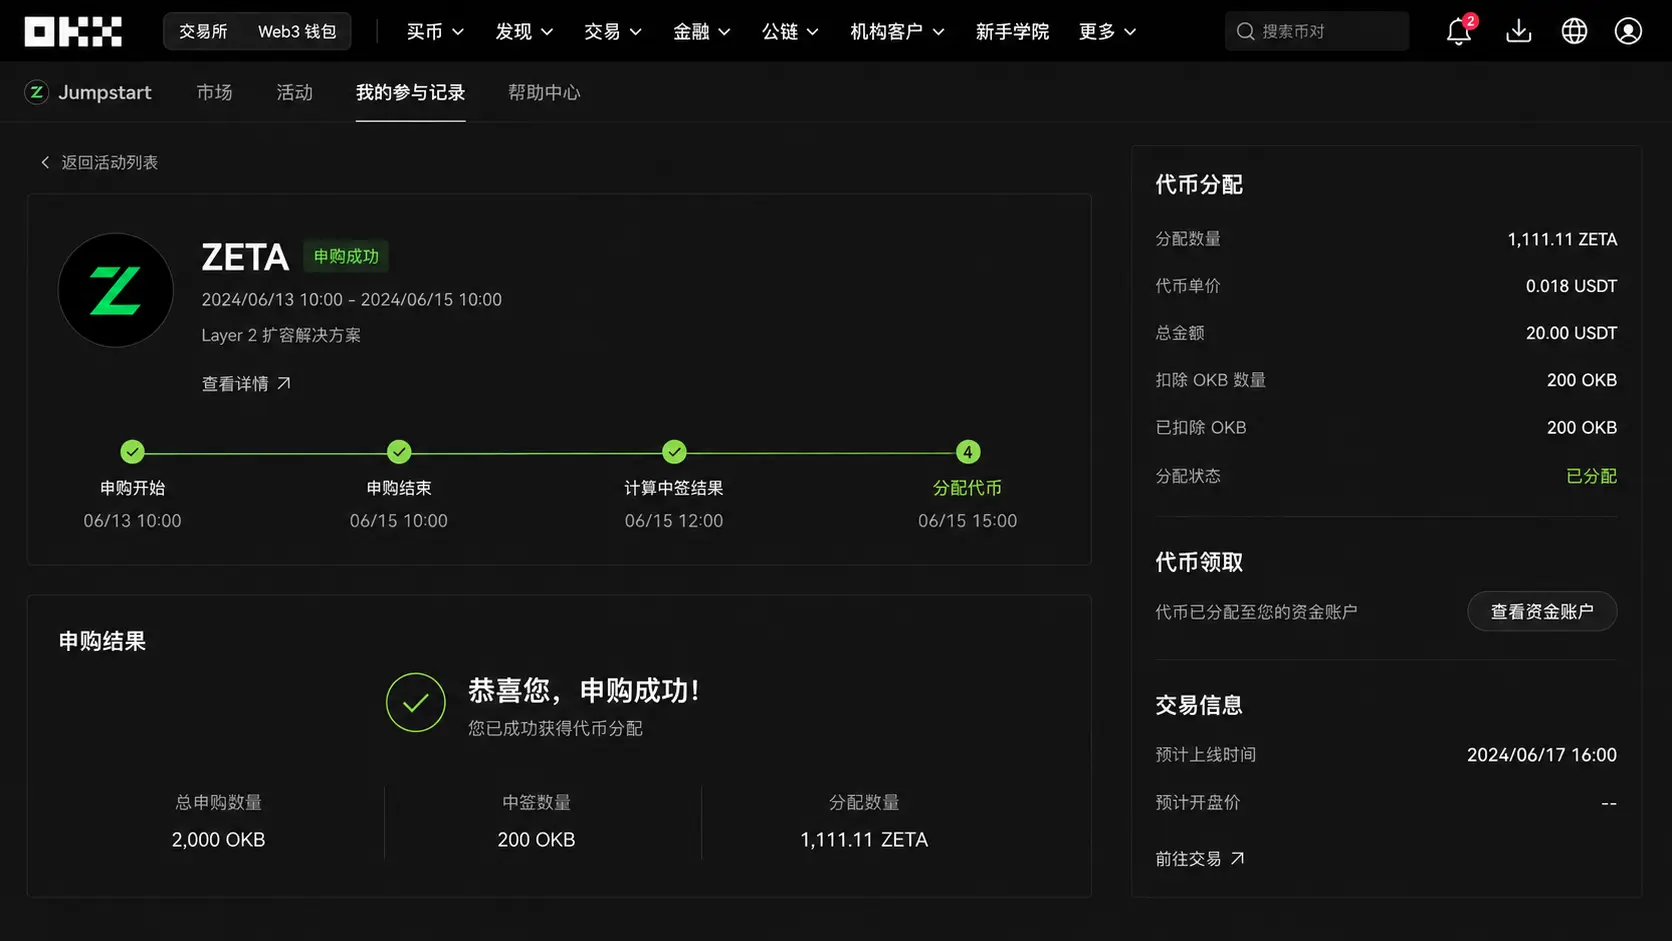Viewport: 1672px width, 941px height.
Task: Expand the 机构客户 dropdown menu
Action: tap(897, 32)
